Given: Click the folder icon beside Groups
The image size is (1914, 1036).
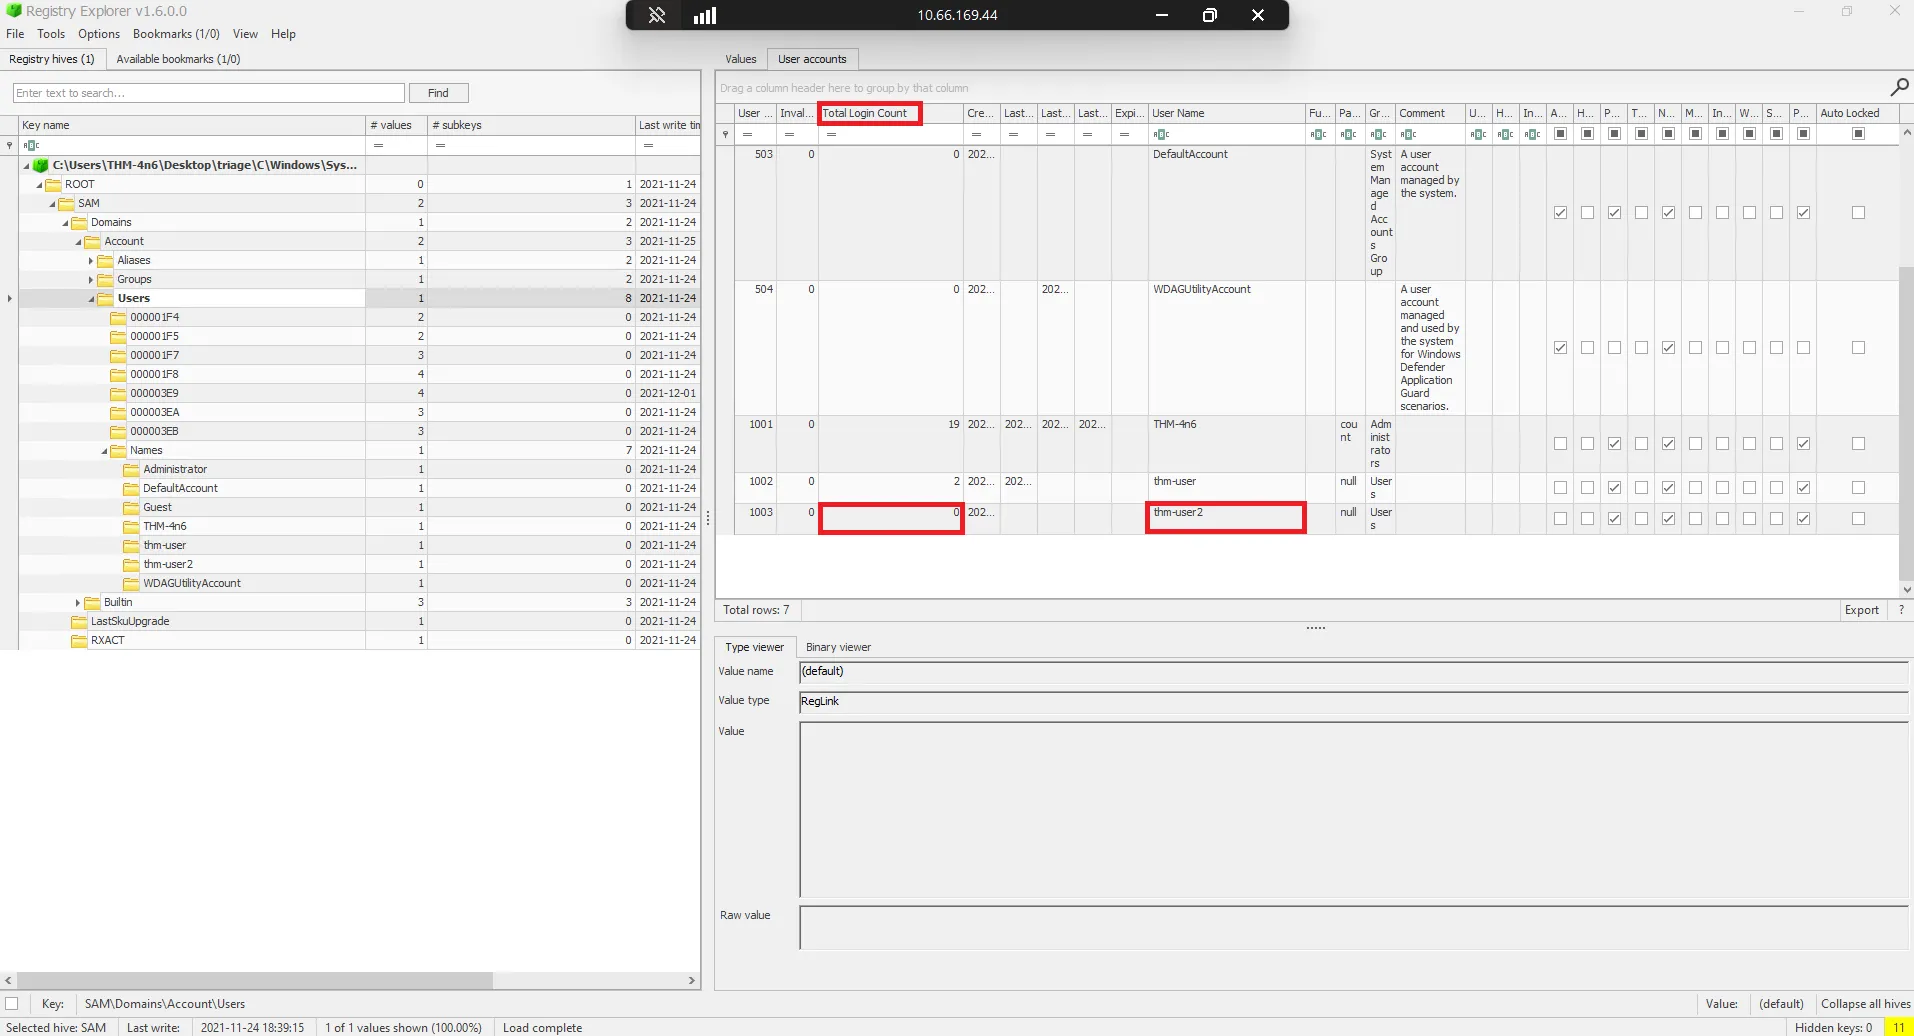Looking at the screenshot, I should (x=106, y=279).
